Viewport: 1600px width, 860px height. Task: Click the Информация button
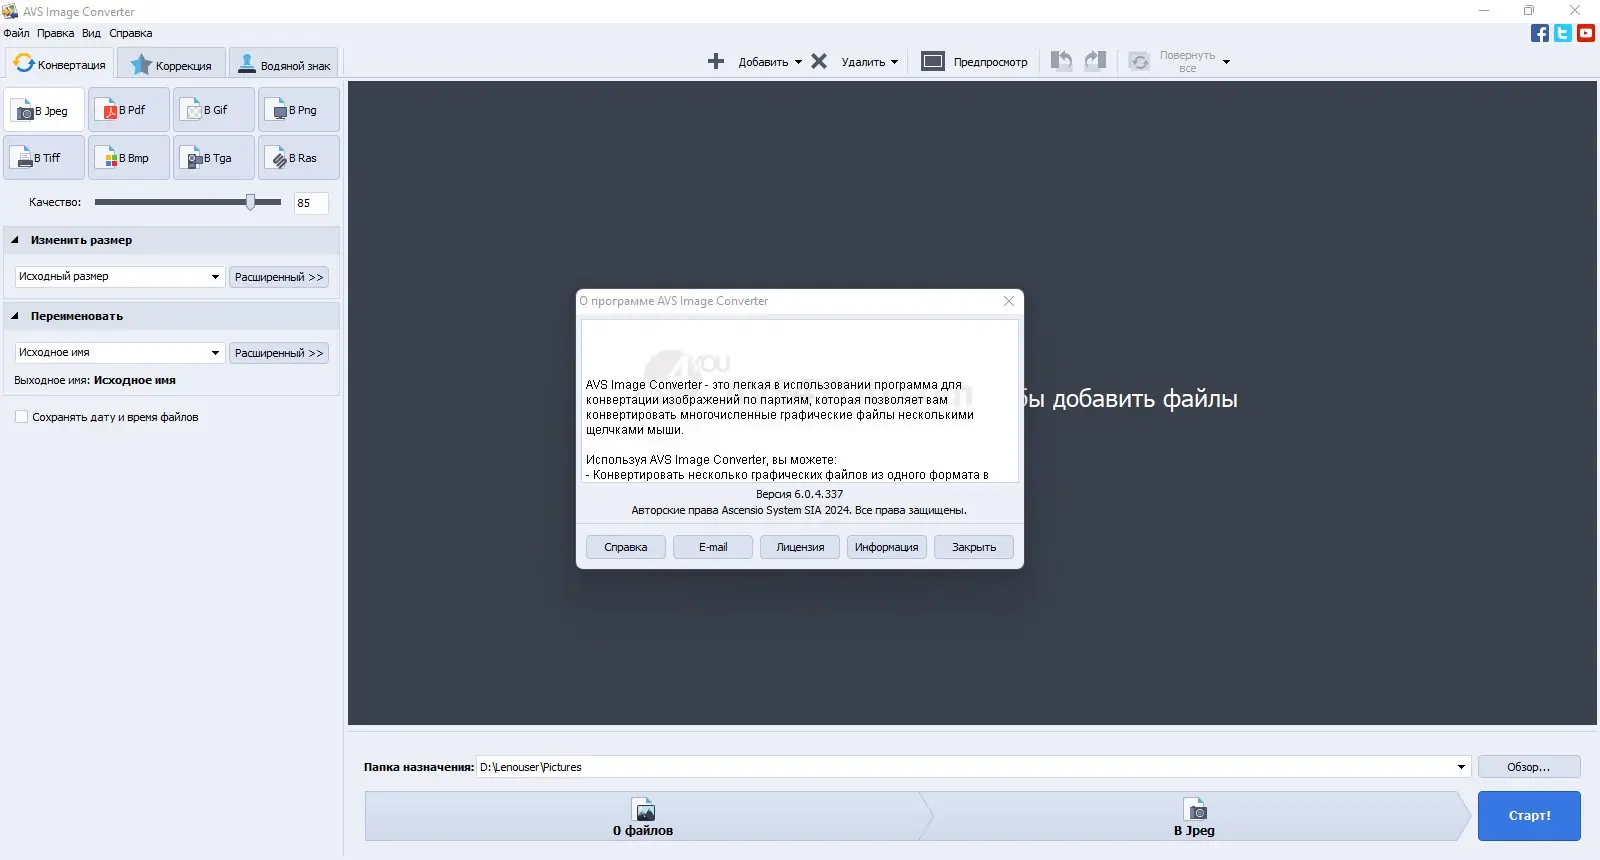click(887, 547)
